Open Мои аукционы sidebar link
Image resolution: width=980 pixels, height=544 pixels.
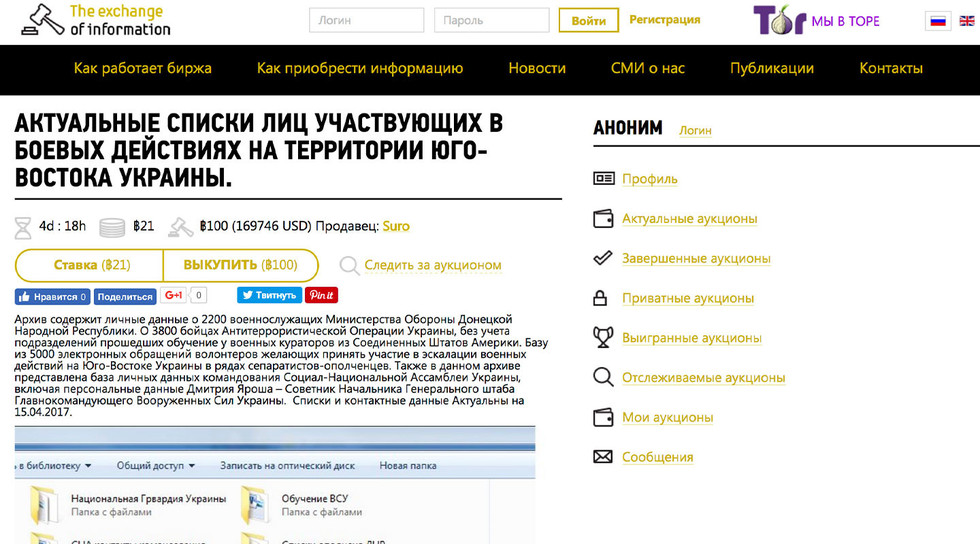(x=668, y=417)
